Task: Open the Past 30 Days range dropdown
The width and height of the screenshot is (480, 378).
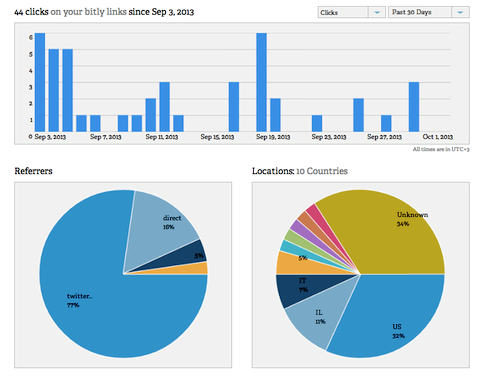Action: (x=429, y=12)
